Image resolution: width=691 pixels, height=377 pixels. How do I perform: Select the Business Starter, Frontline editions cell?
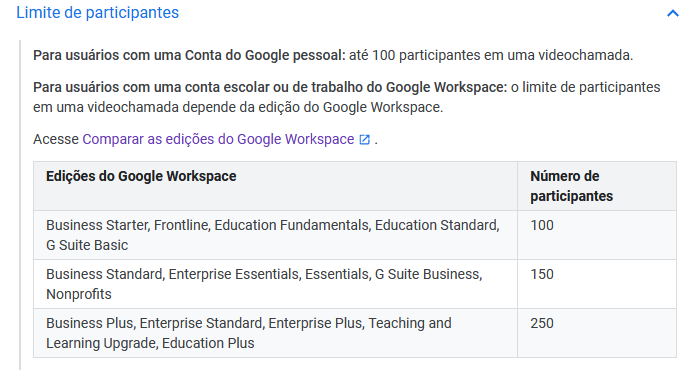[x=275, y=235]
